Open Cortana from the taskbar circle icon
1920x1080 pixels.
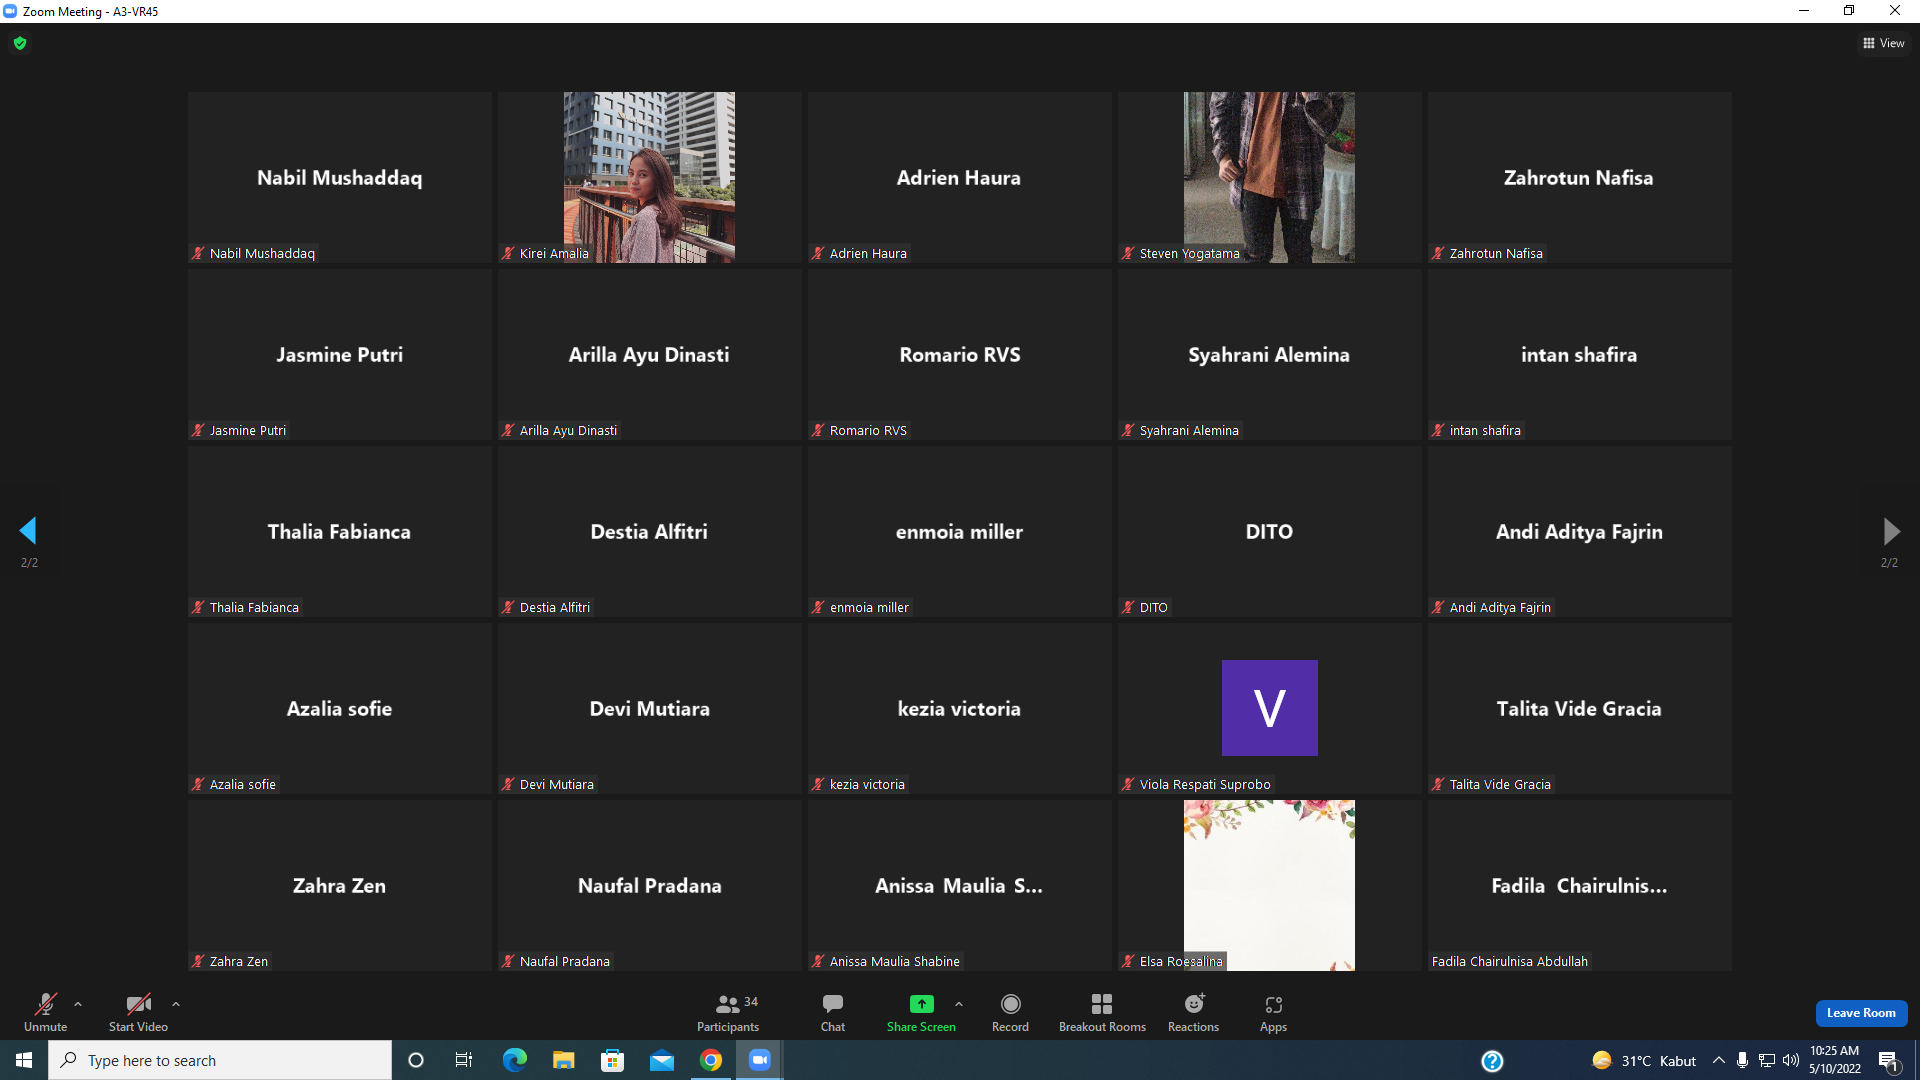[x=416, y=1060]
